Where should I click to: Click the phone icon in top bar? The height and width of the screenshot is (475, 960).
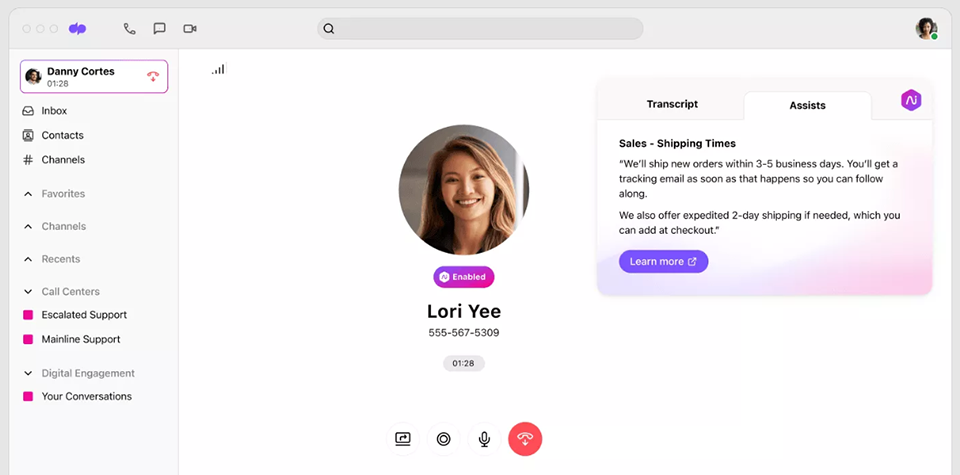(130, 29)
